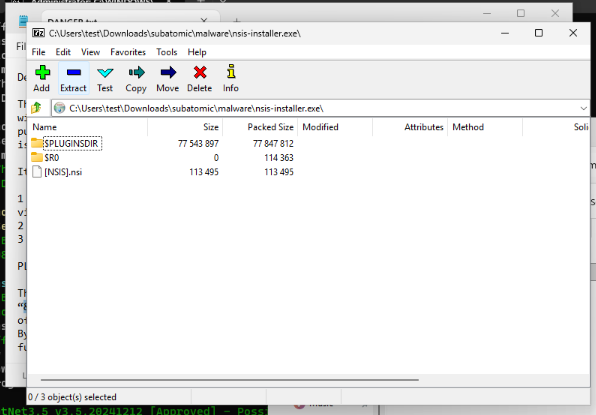
Task: Sort by Modified column header
Action: [335, 127]
